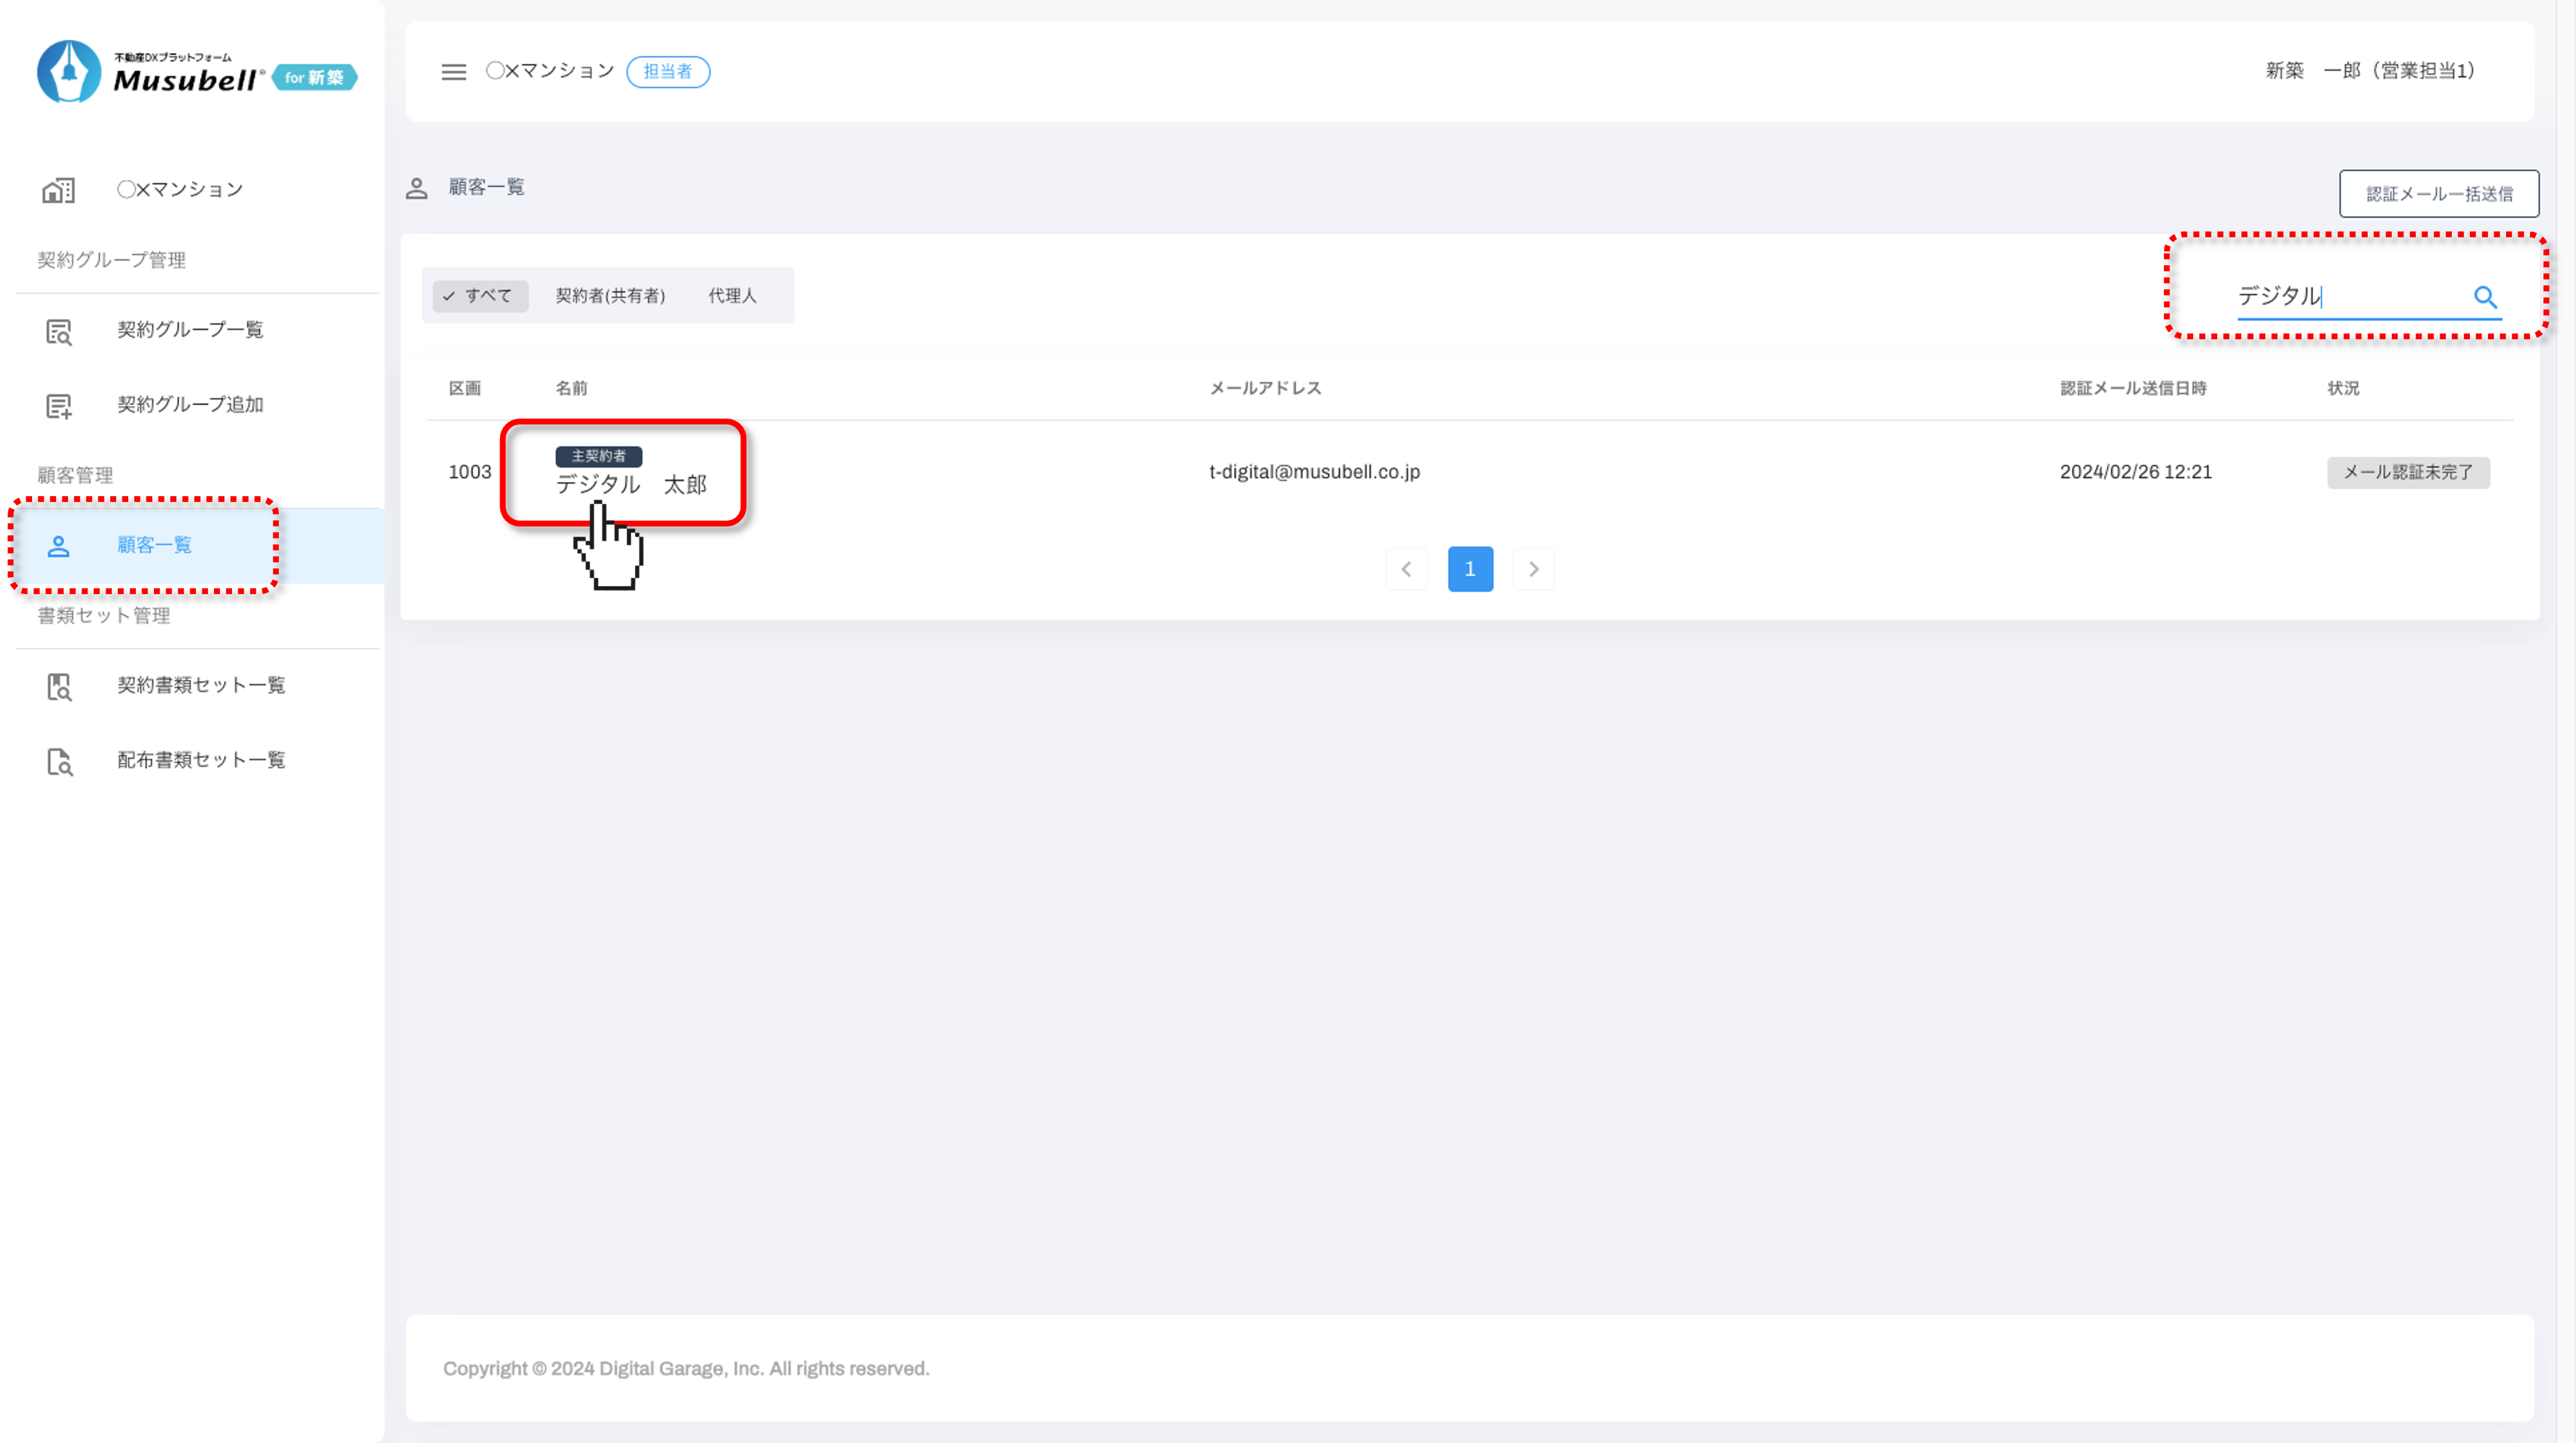
Task: Select the 代理人 filter
Action: tap(732, 296)
